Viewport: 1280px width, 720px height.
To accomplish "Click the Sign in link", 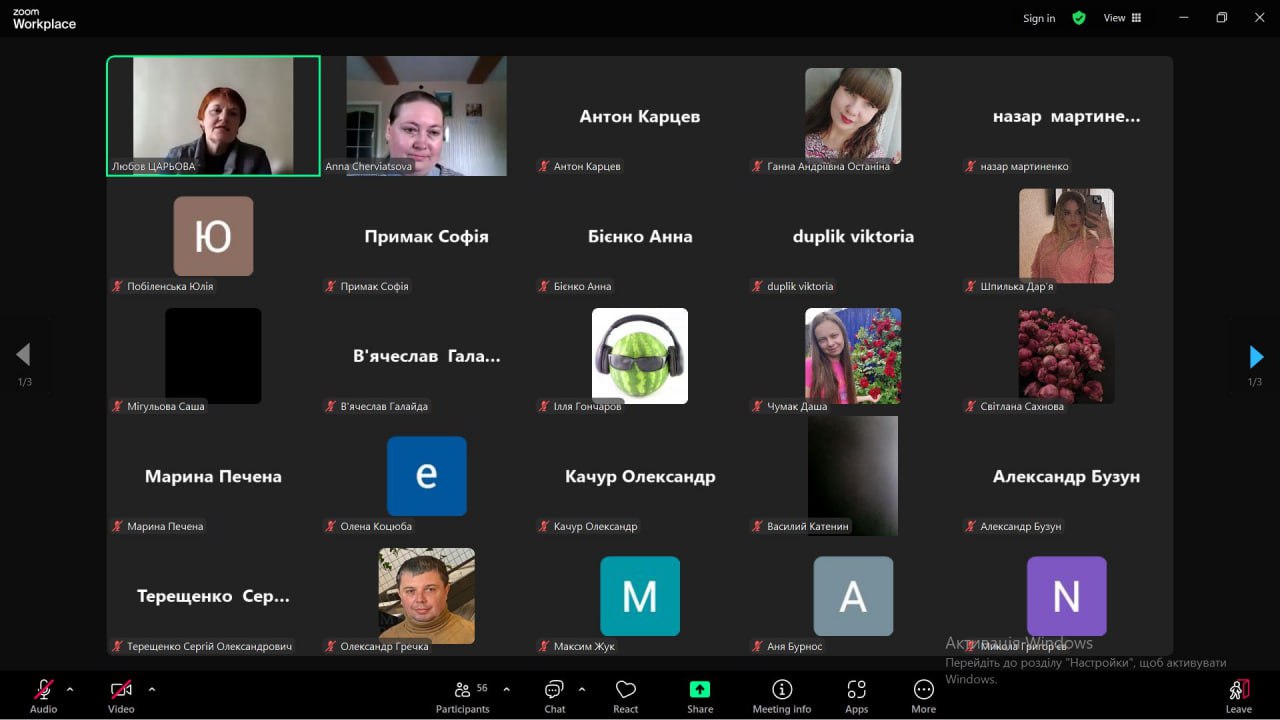I will (x=1038, y=18).
